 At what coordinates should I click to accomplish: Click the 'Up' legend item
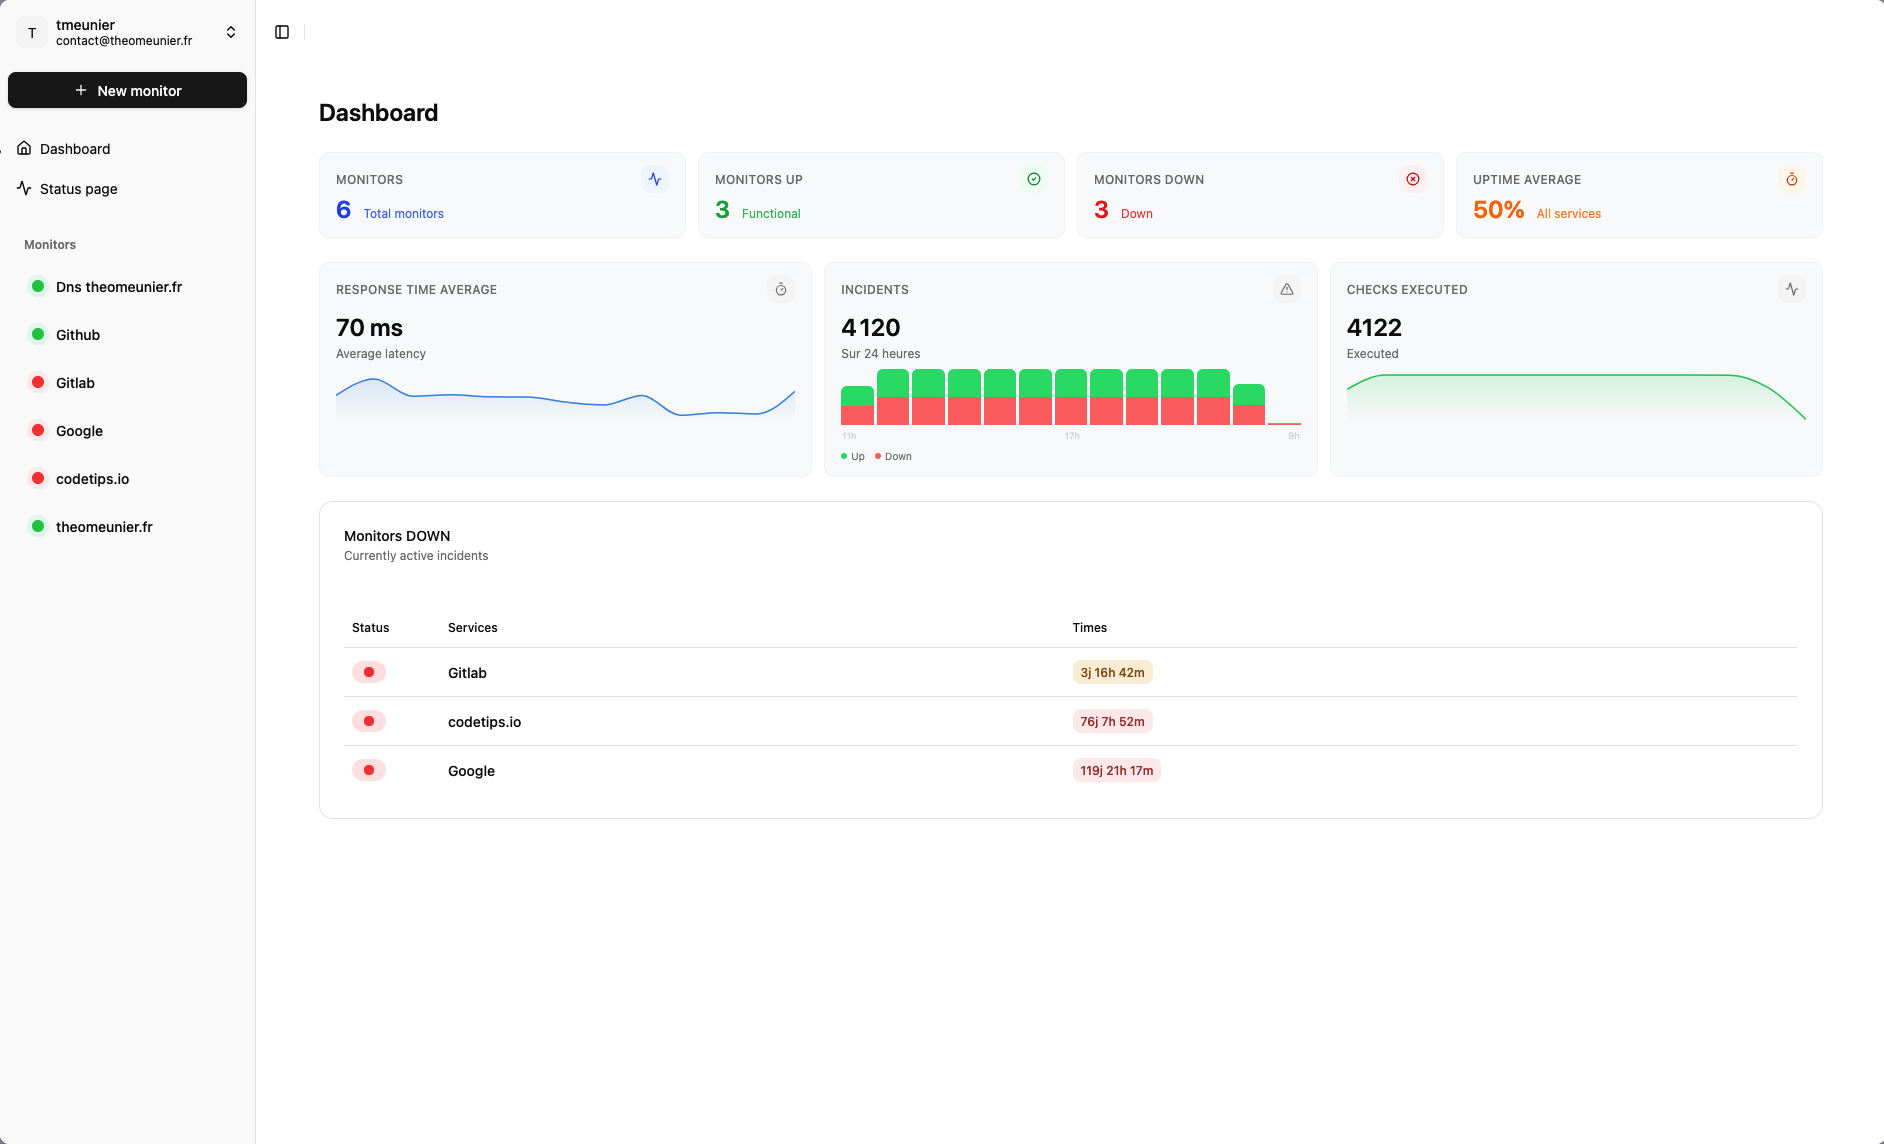[x=853, y=457]
